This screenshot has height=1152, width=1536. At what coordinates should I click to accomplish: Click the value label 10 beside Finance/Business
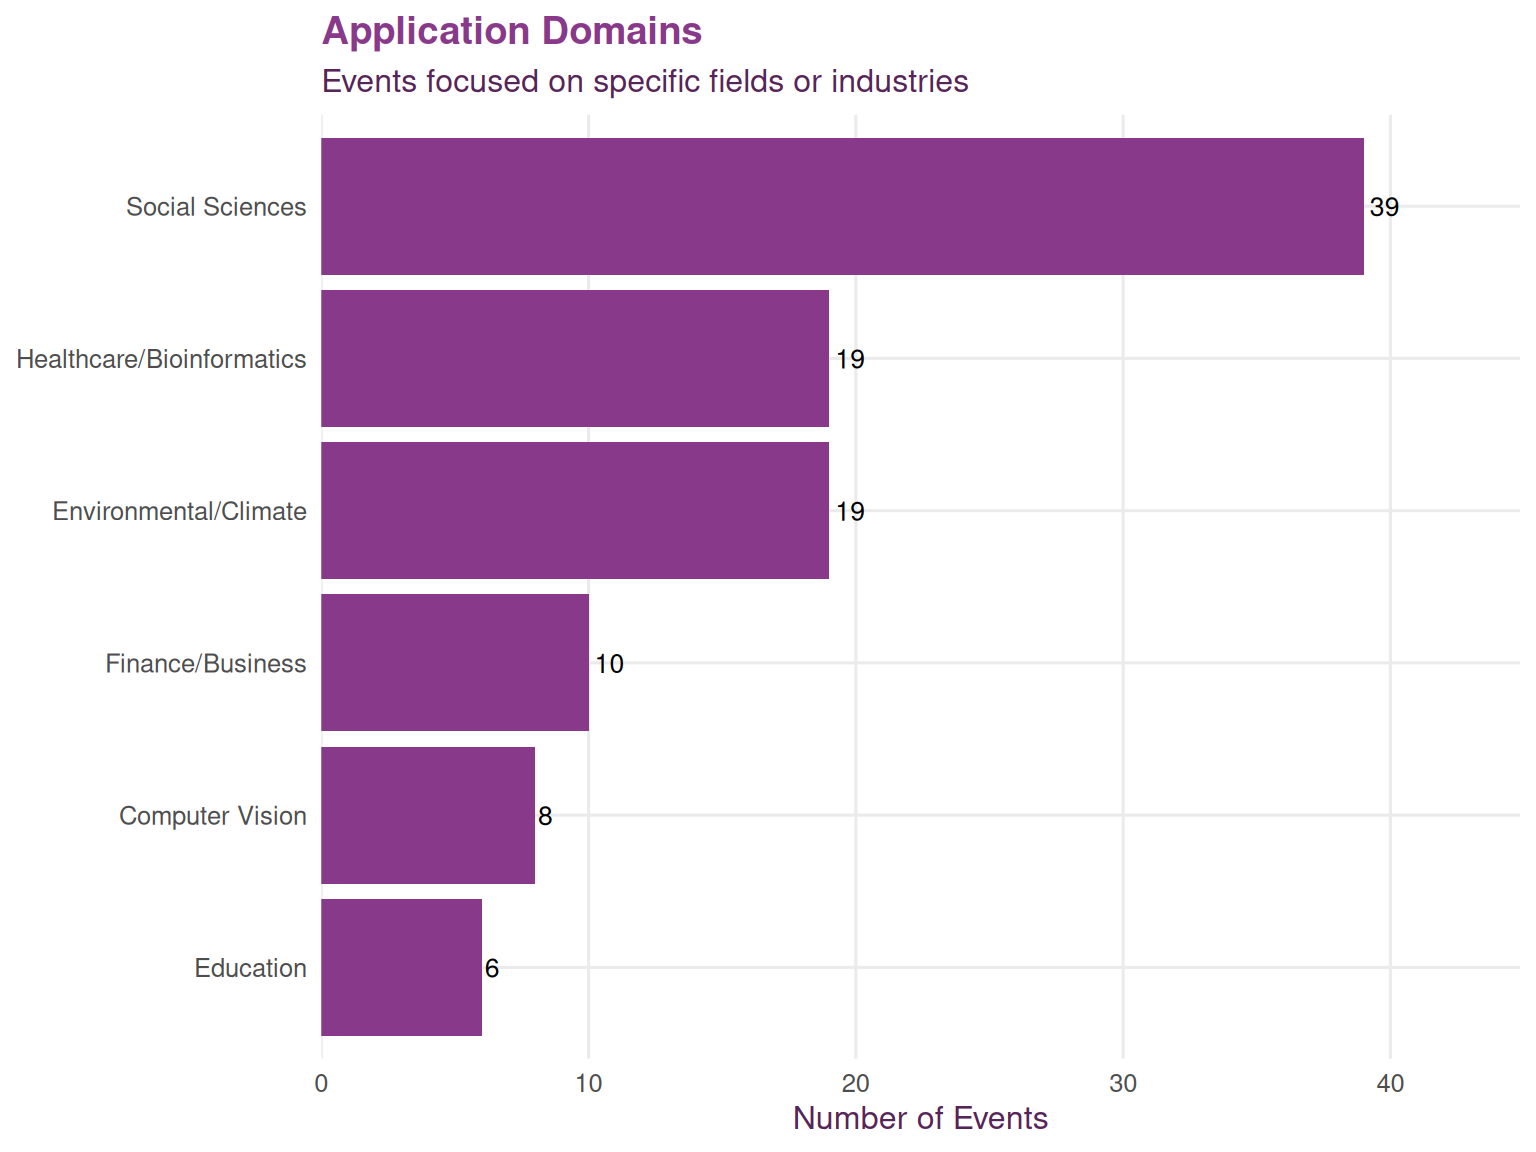click(609, 664)
